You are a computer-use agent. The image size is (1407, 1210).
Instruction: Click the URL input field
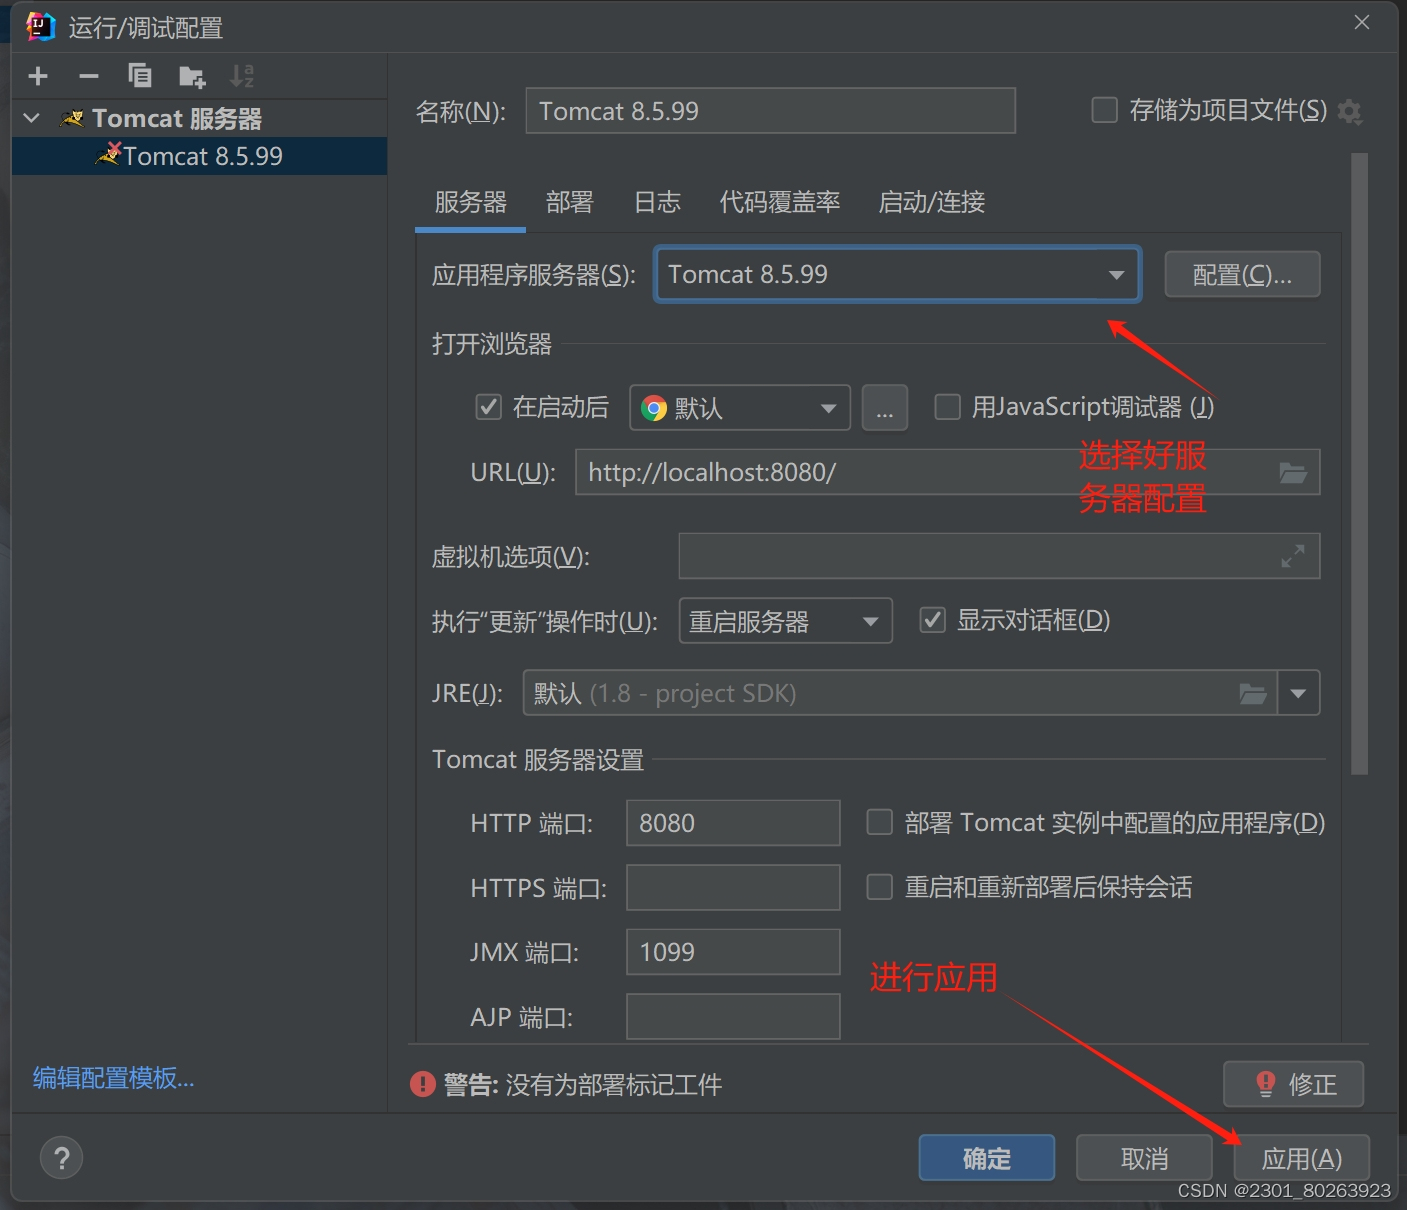pyautogui.click(x=947, y=472)
